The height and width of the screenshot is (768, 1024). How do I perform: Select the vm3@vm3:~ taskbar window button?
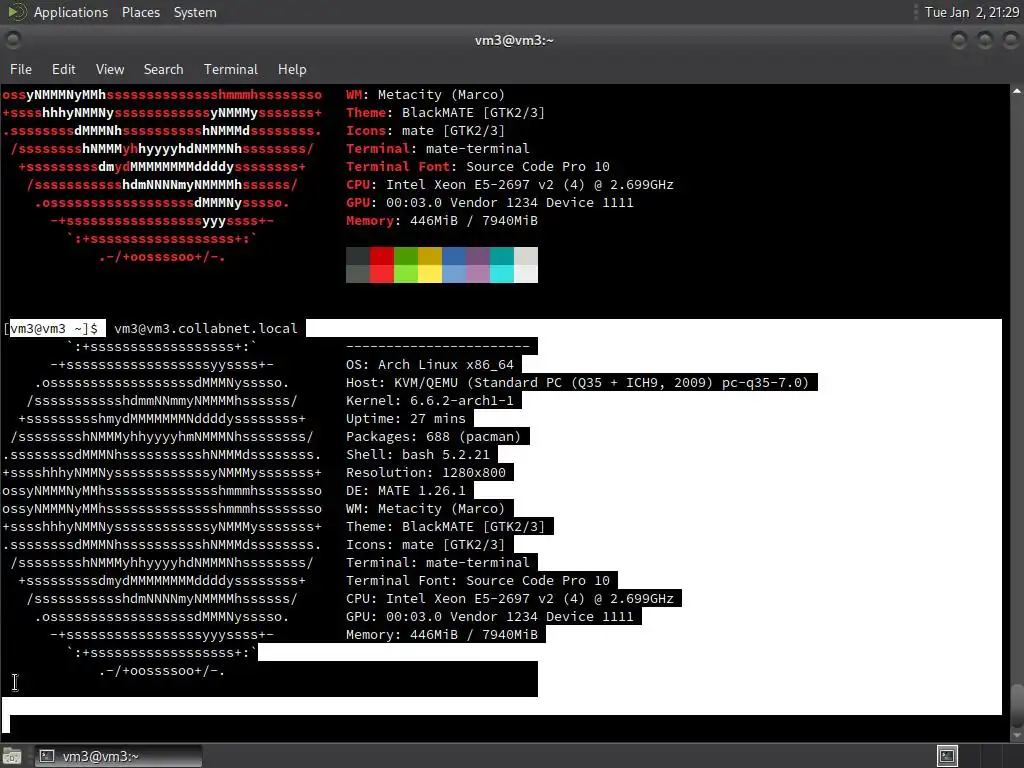tap(118, 756)
